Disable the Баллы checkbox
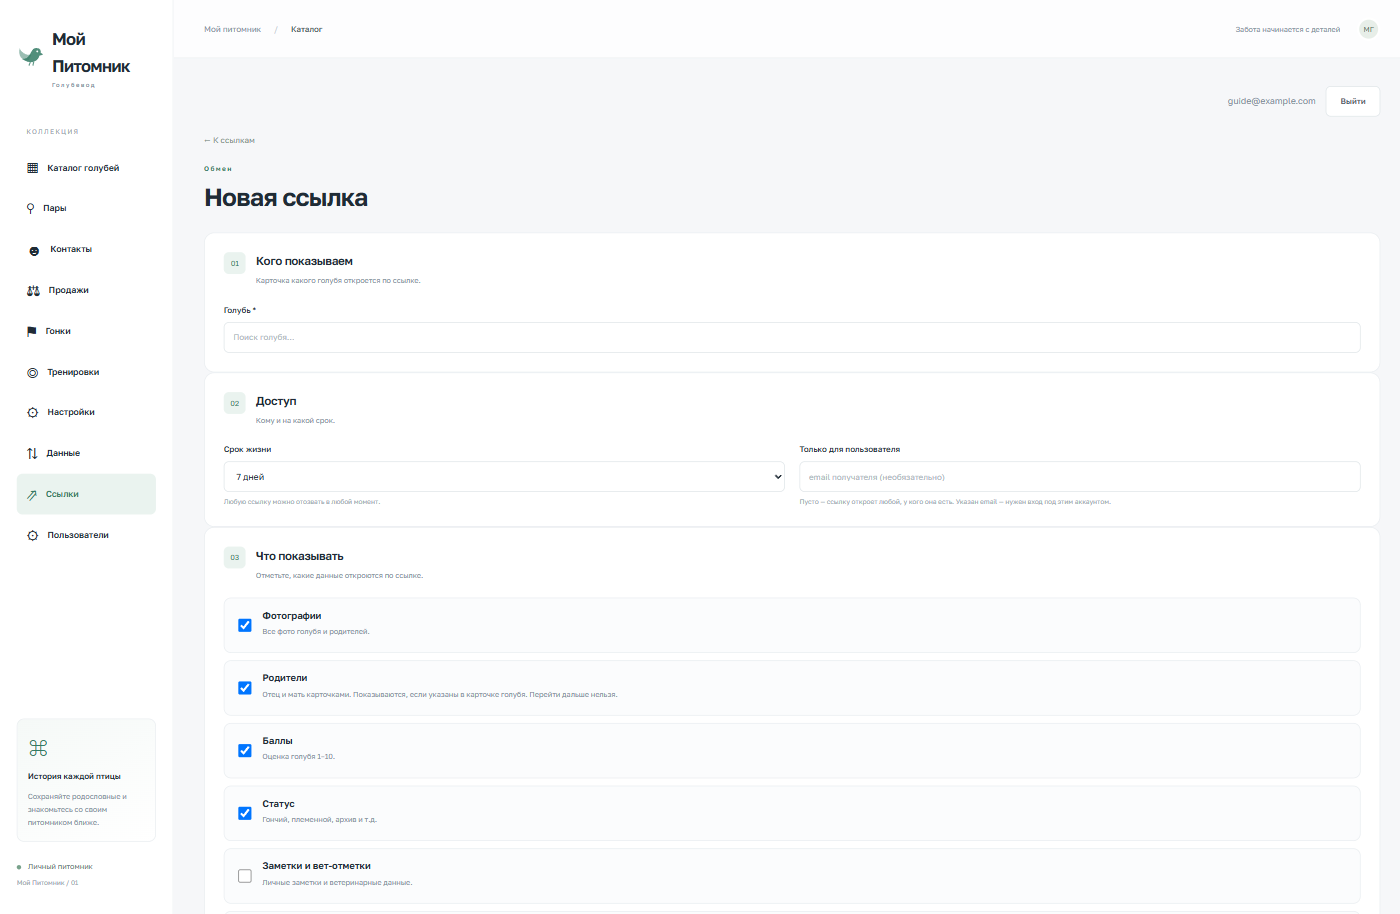Screen dimensions: 1400x914 click(245, 750)
